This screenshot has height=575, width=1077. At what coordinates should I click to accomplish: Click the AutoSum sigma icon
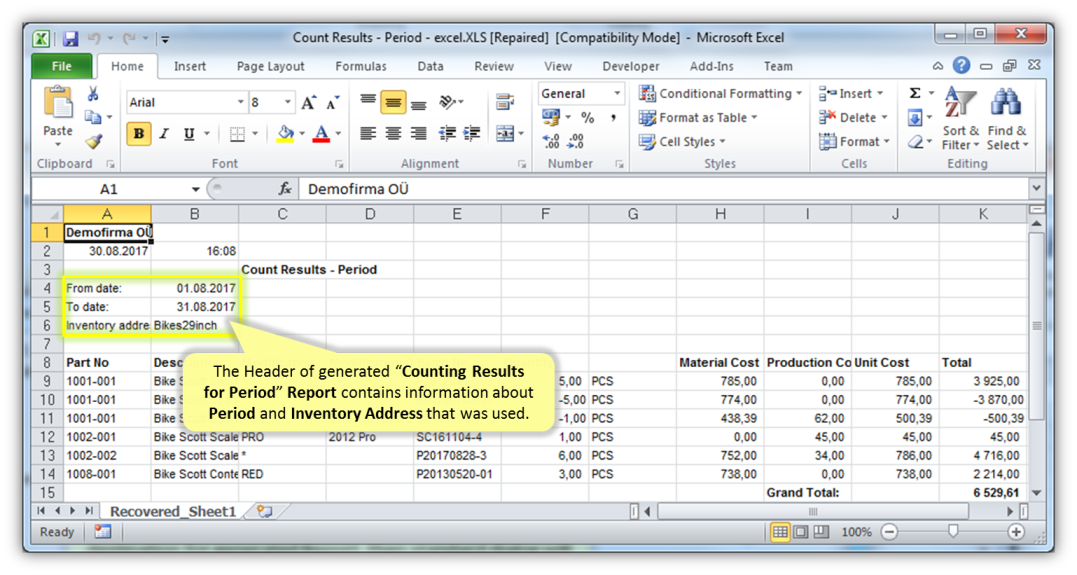[x=915, y=93]
